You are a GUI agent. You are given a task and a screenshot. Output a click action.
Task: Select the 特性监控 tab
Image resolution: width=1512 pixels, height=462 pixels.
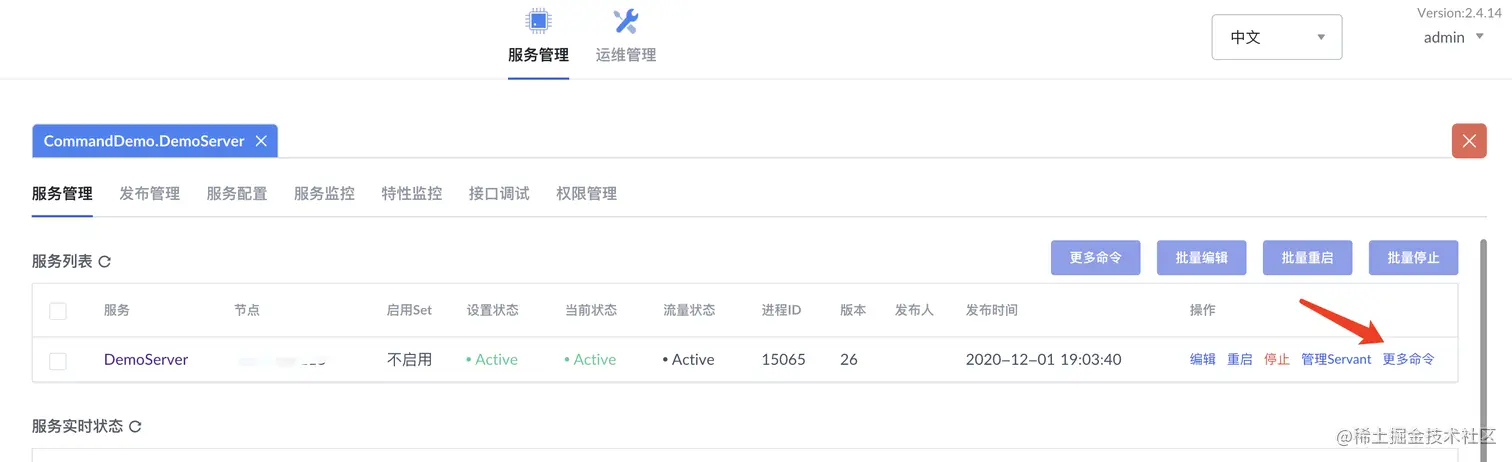(412, 194)
